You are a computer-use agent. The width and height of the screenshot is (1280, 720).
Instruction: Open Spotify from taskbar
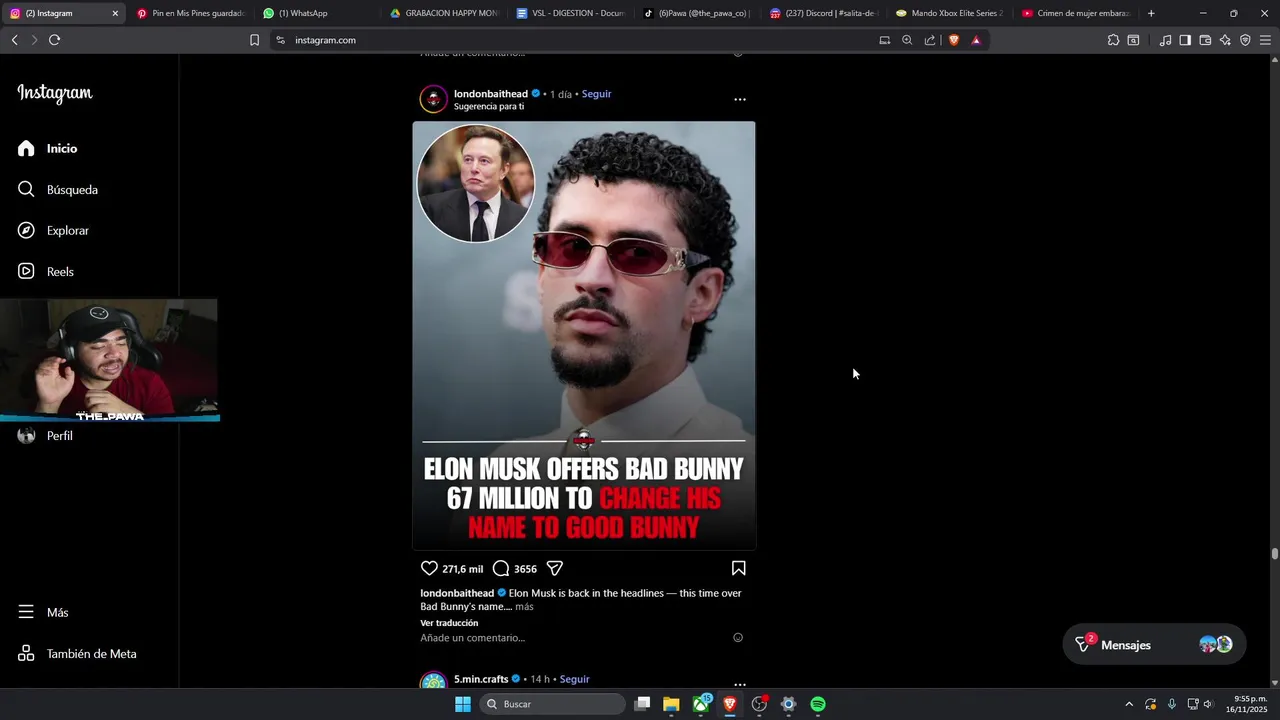(x=818, y=704)
